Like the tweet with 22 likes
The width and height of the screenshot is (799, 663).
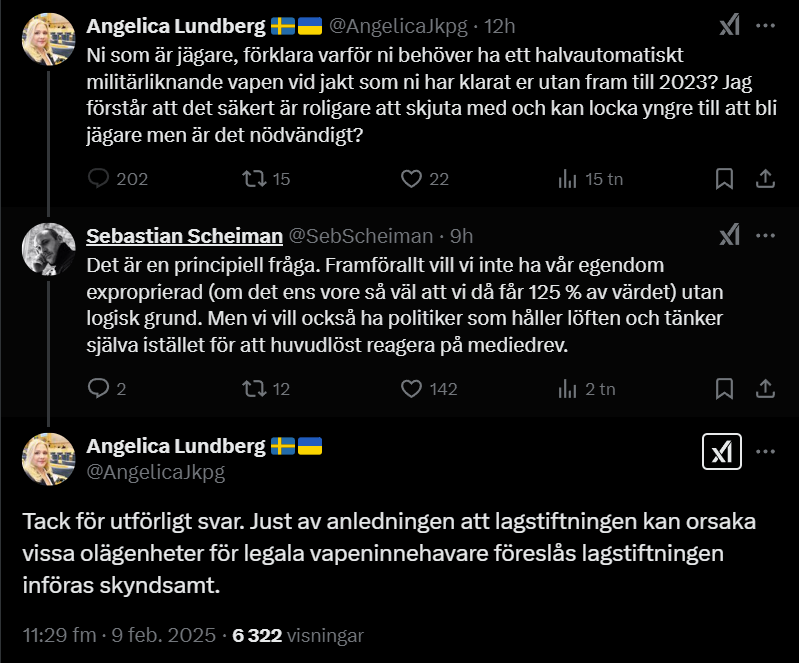[x=411, y=179]
